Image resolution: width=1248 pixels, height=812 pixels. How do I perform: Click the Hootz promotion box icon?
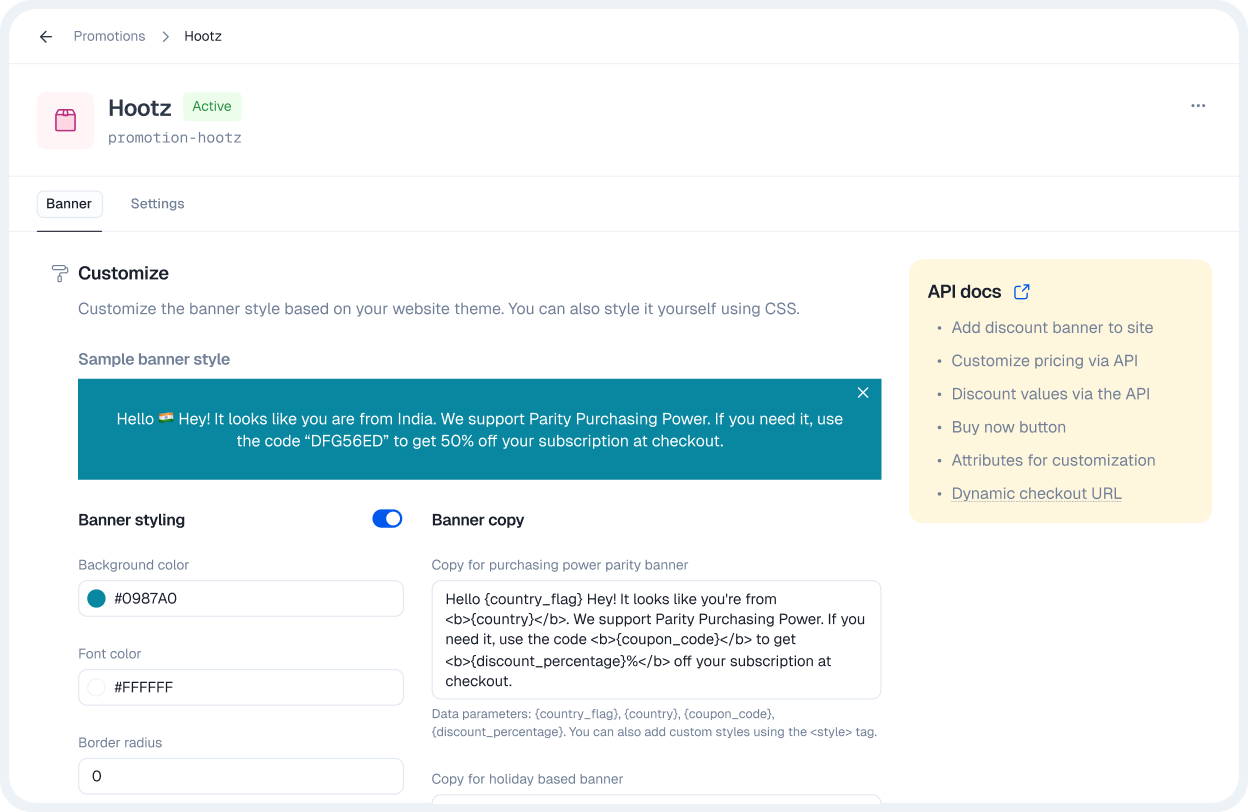pos(66,121)
